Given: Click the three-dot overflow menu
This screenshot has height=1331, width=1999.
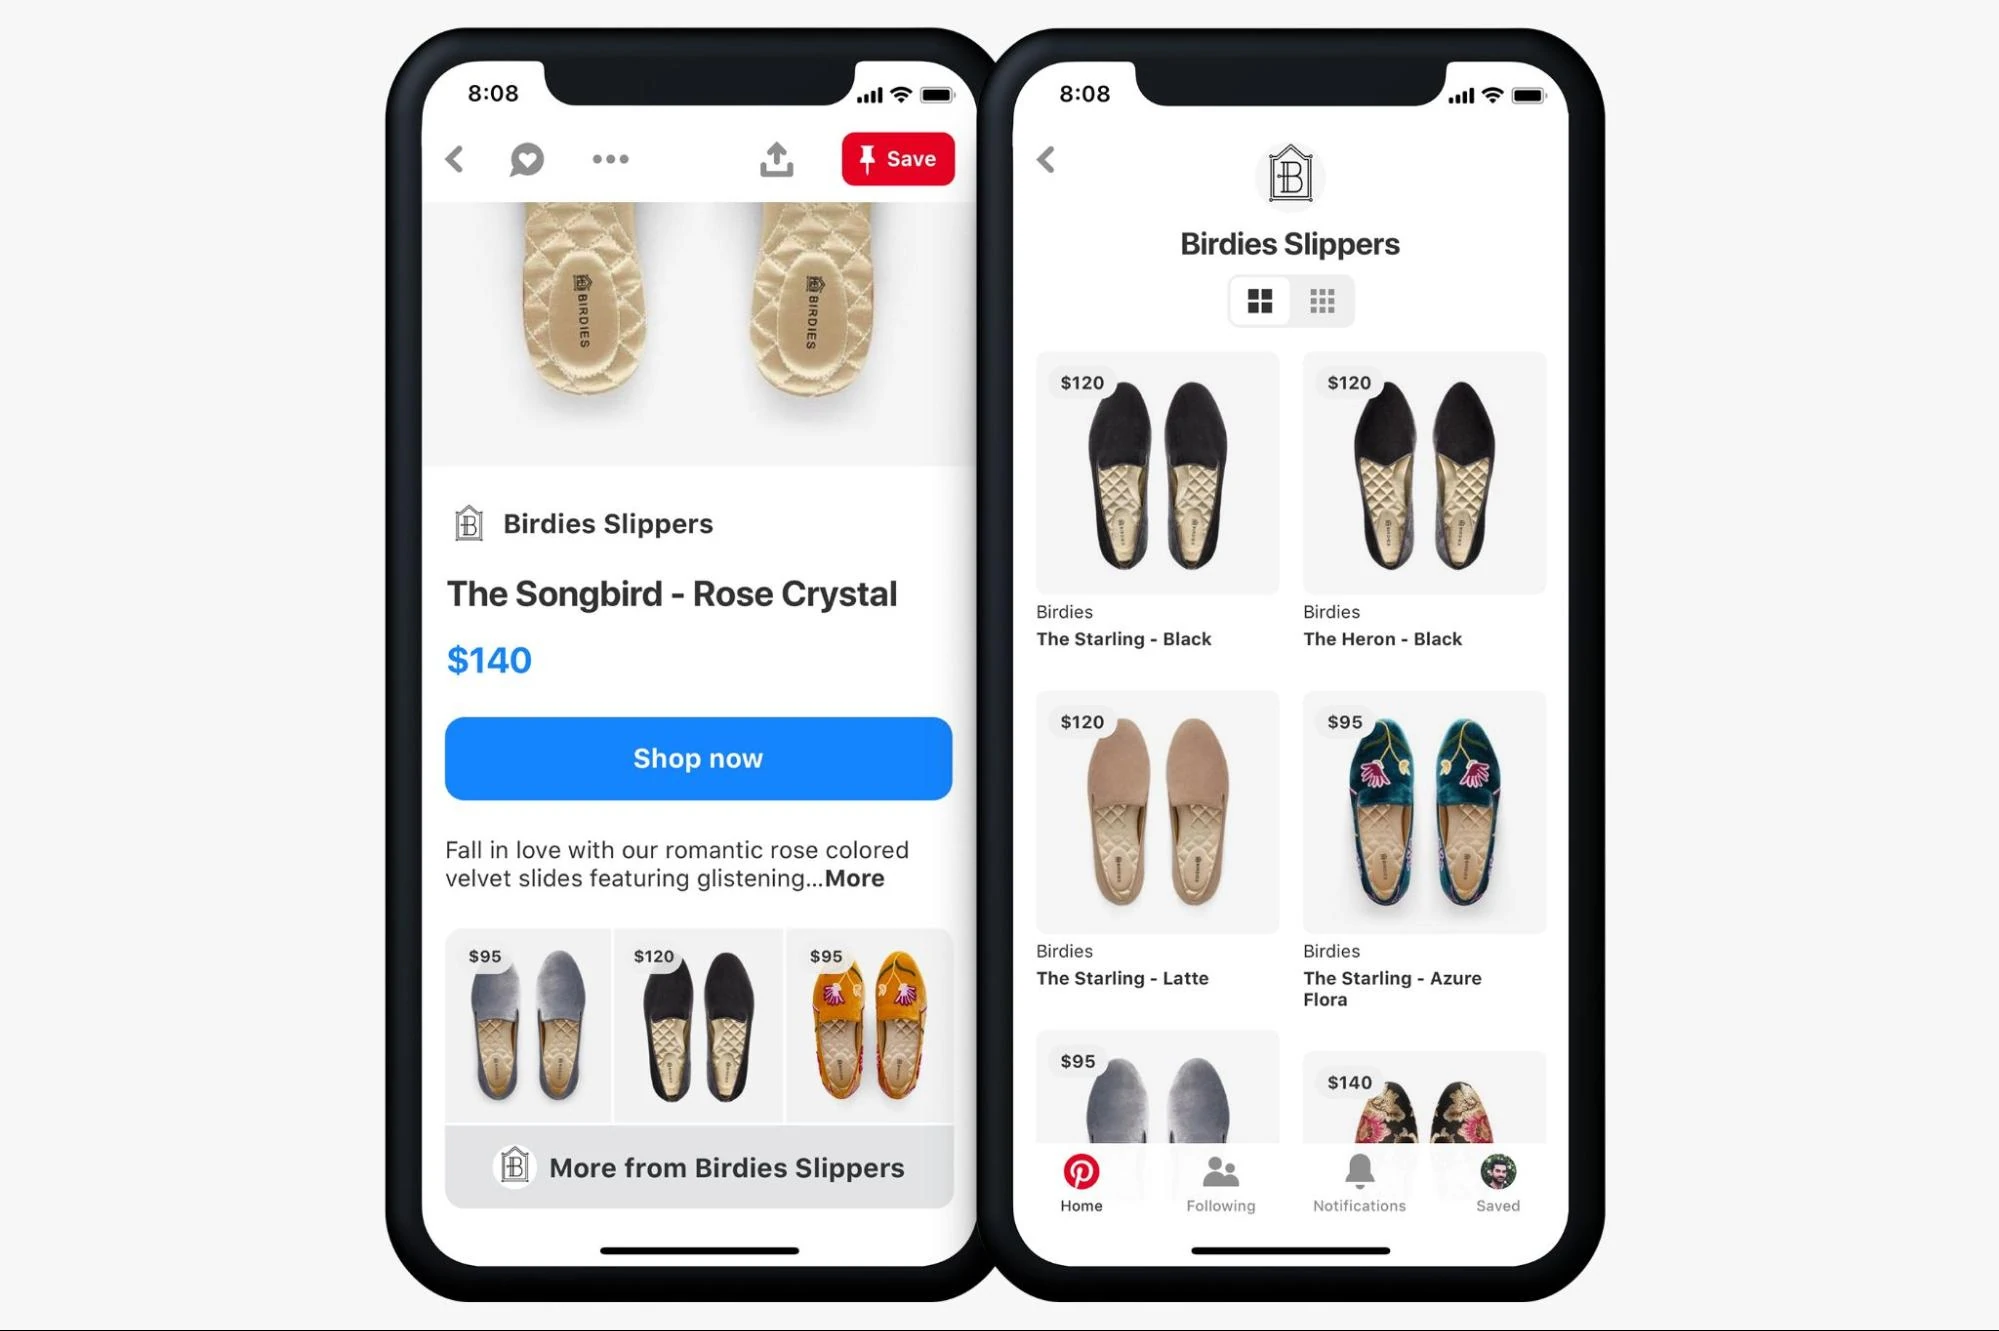Looking at the screenshot, I should pos(609,159).
